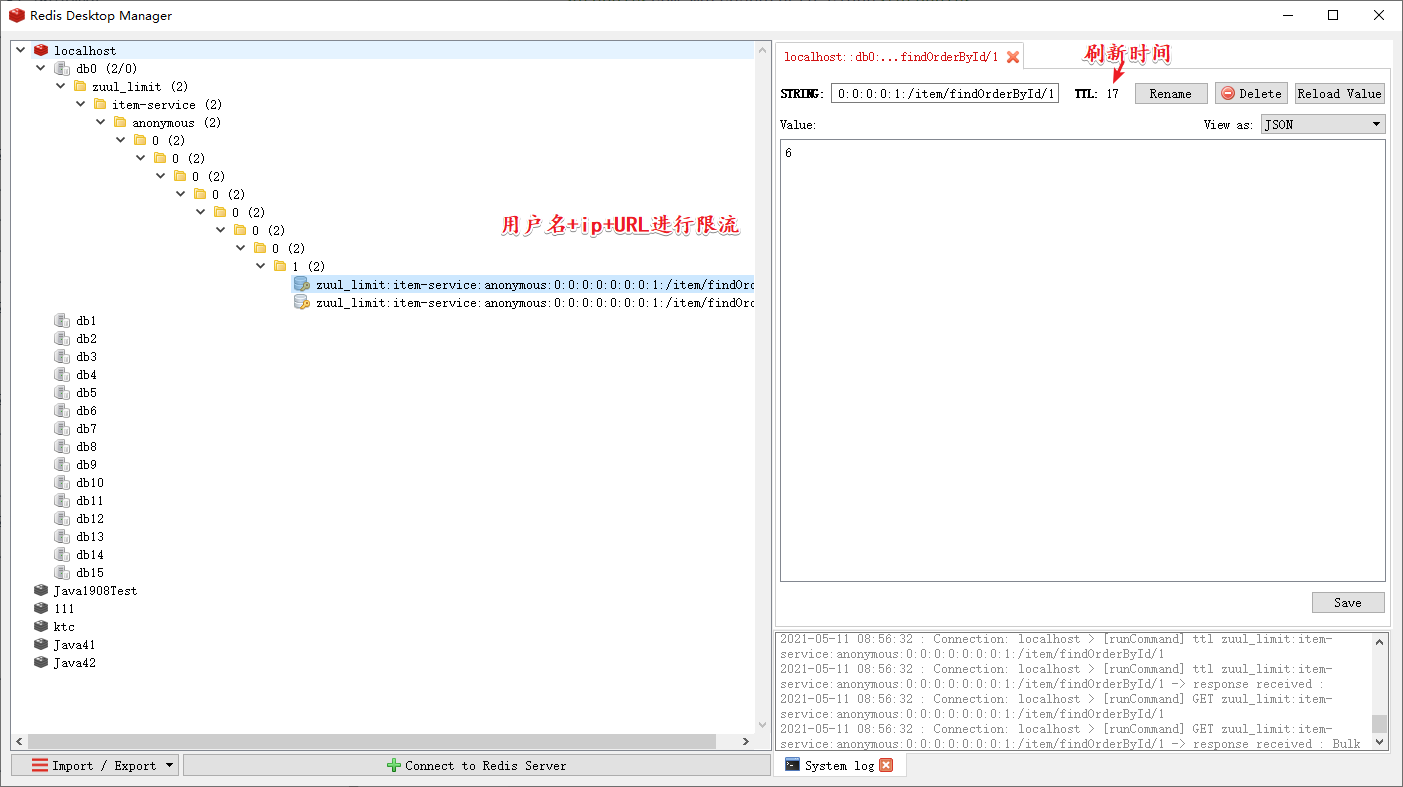This screenshot has width=1403, height=787.
Task: Click the System log vertical scrollbar
Action: (1380, 723)
